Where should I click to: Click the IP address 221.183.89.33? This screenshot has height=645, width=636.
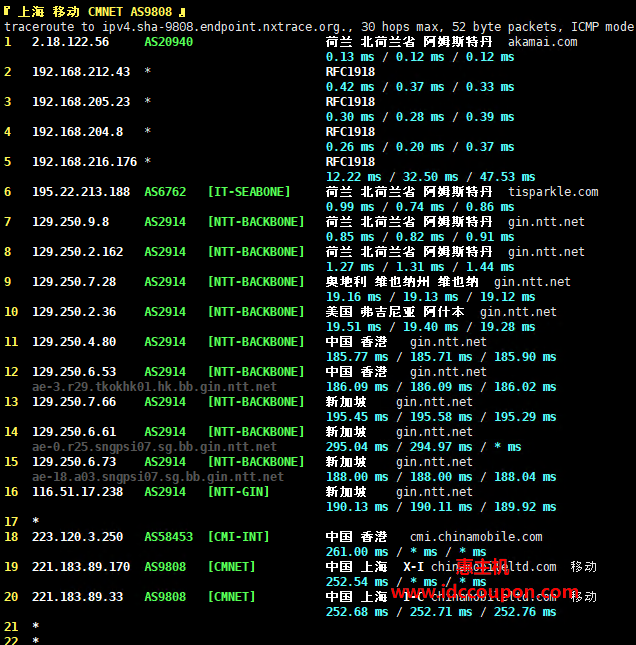(x=77, y=597)
